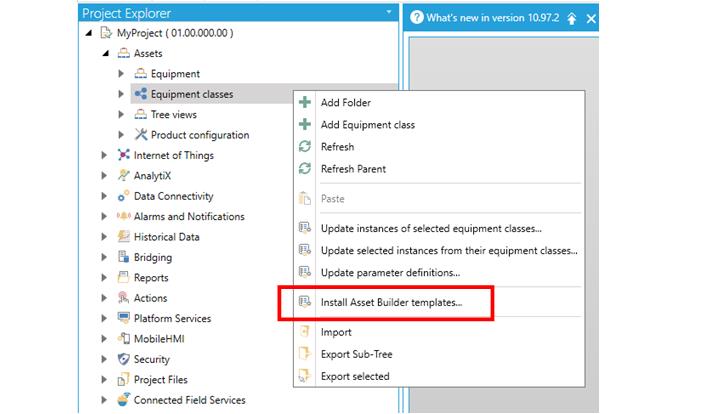This screenshot has height=414, width=708.
Task: Click the Alarms and Notifications icon
Action: click(x=124, y=217)
